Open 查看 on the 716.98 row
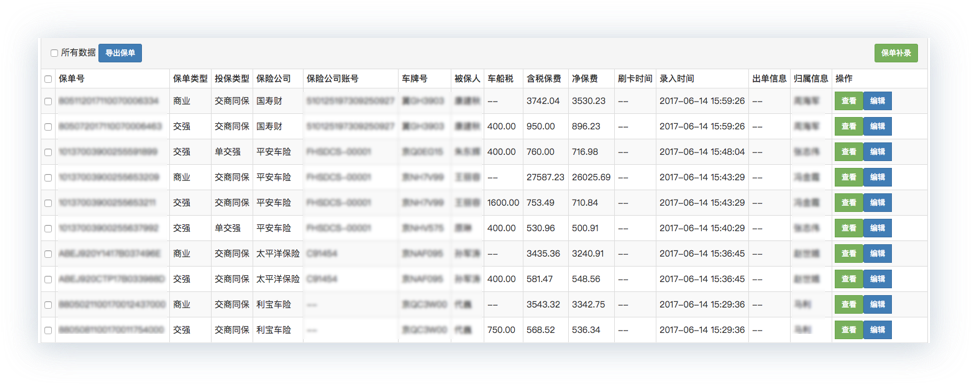The image size is (972, 385). click(849, 152)
